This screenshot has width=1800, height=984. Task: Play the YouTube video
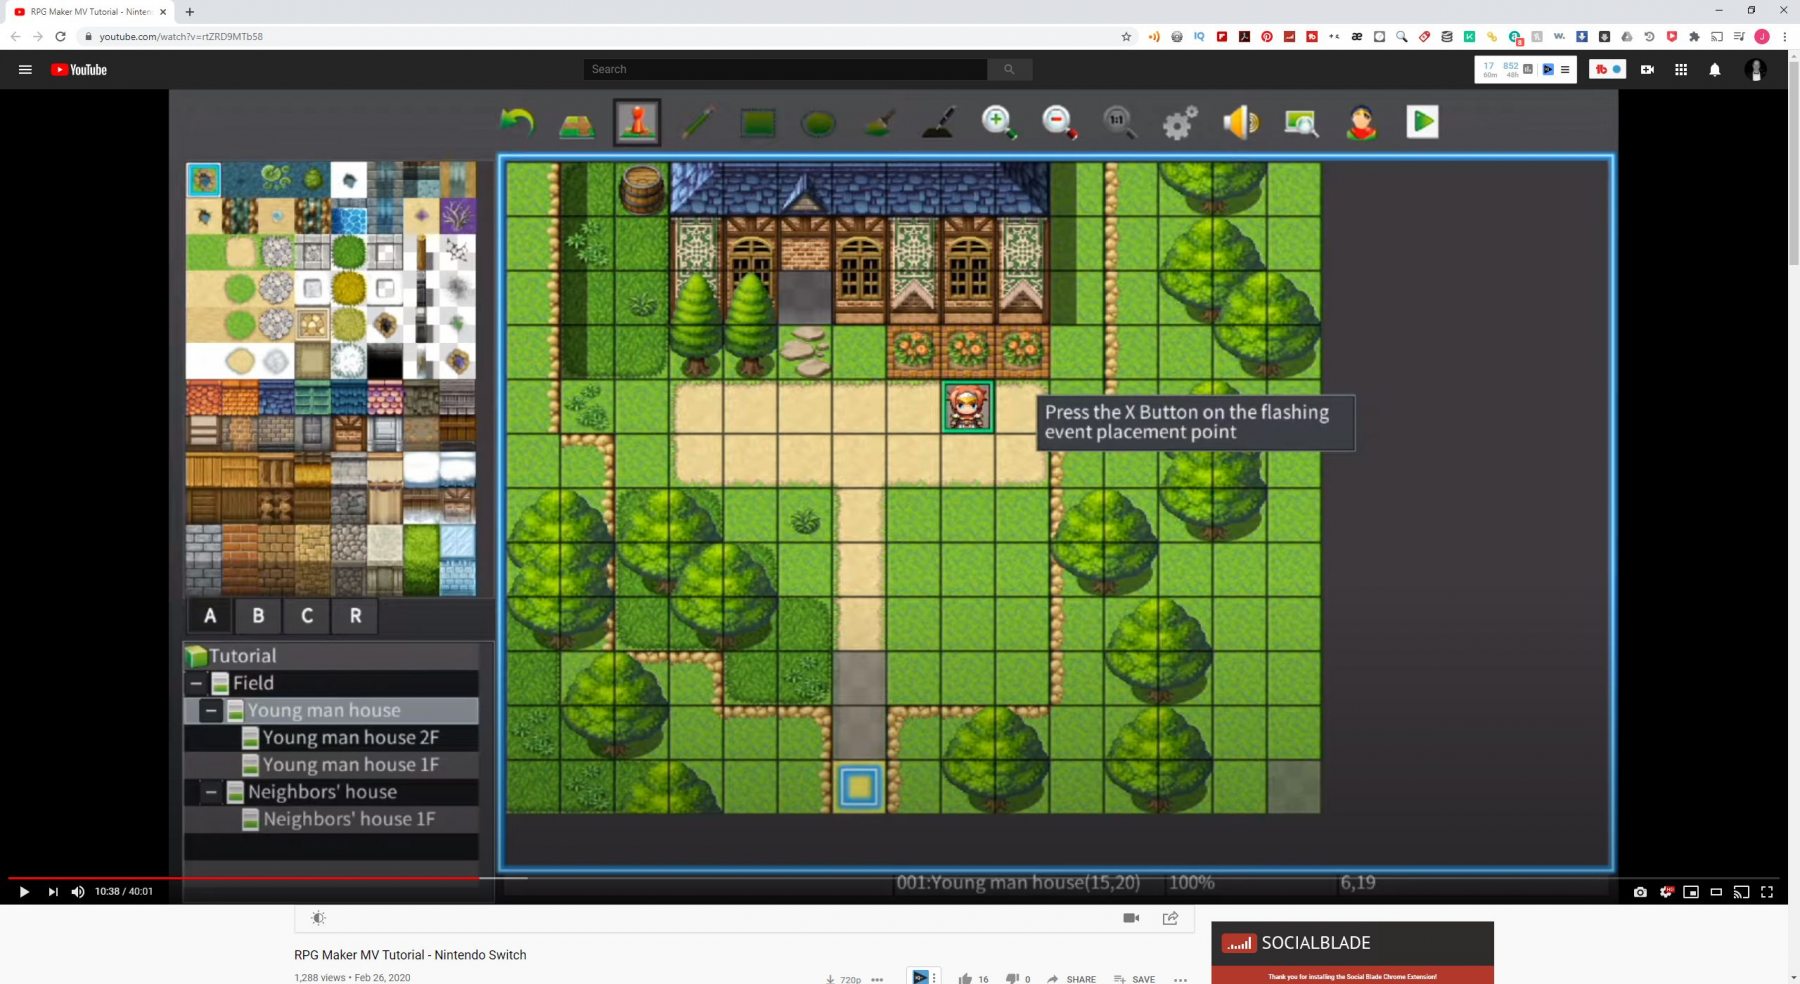tap(24, 892)
